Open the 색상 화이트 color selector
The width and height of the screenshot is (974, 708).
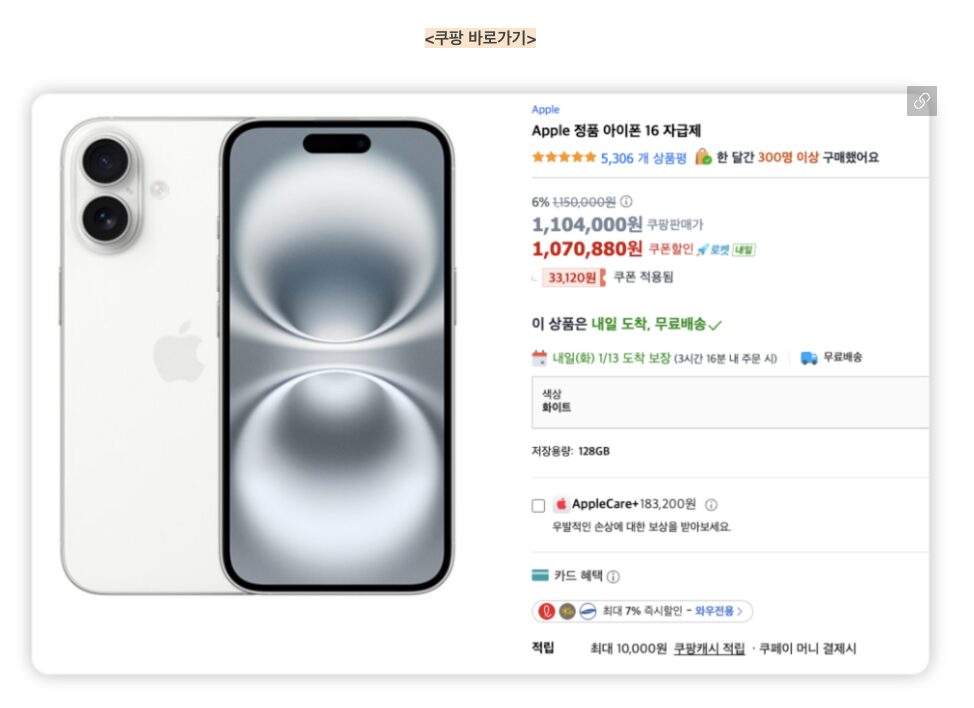tap(730, 402)
